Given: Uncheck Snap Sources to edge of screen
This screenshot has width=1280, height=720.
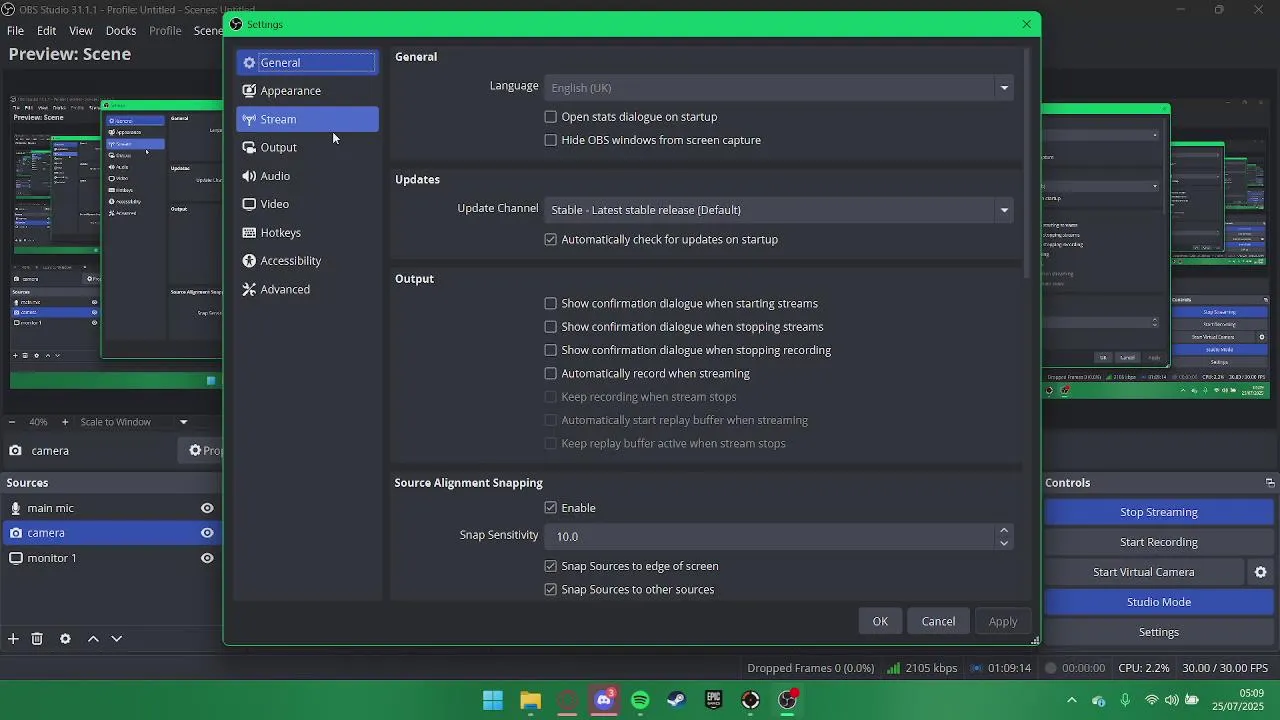Looking at the screenshot, I should pos(550,566).
